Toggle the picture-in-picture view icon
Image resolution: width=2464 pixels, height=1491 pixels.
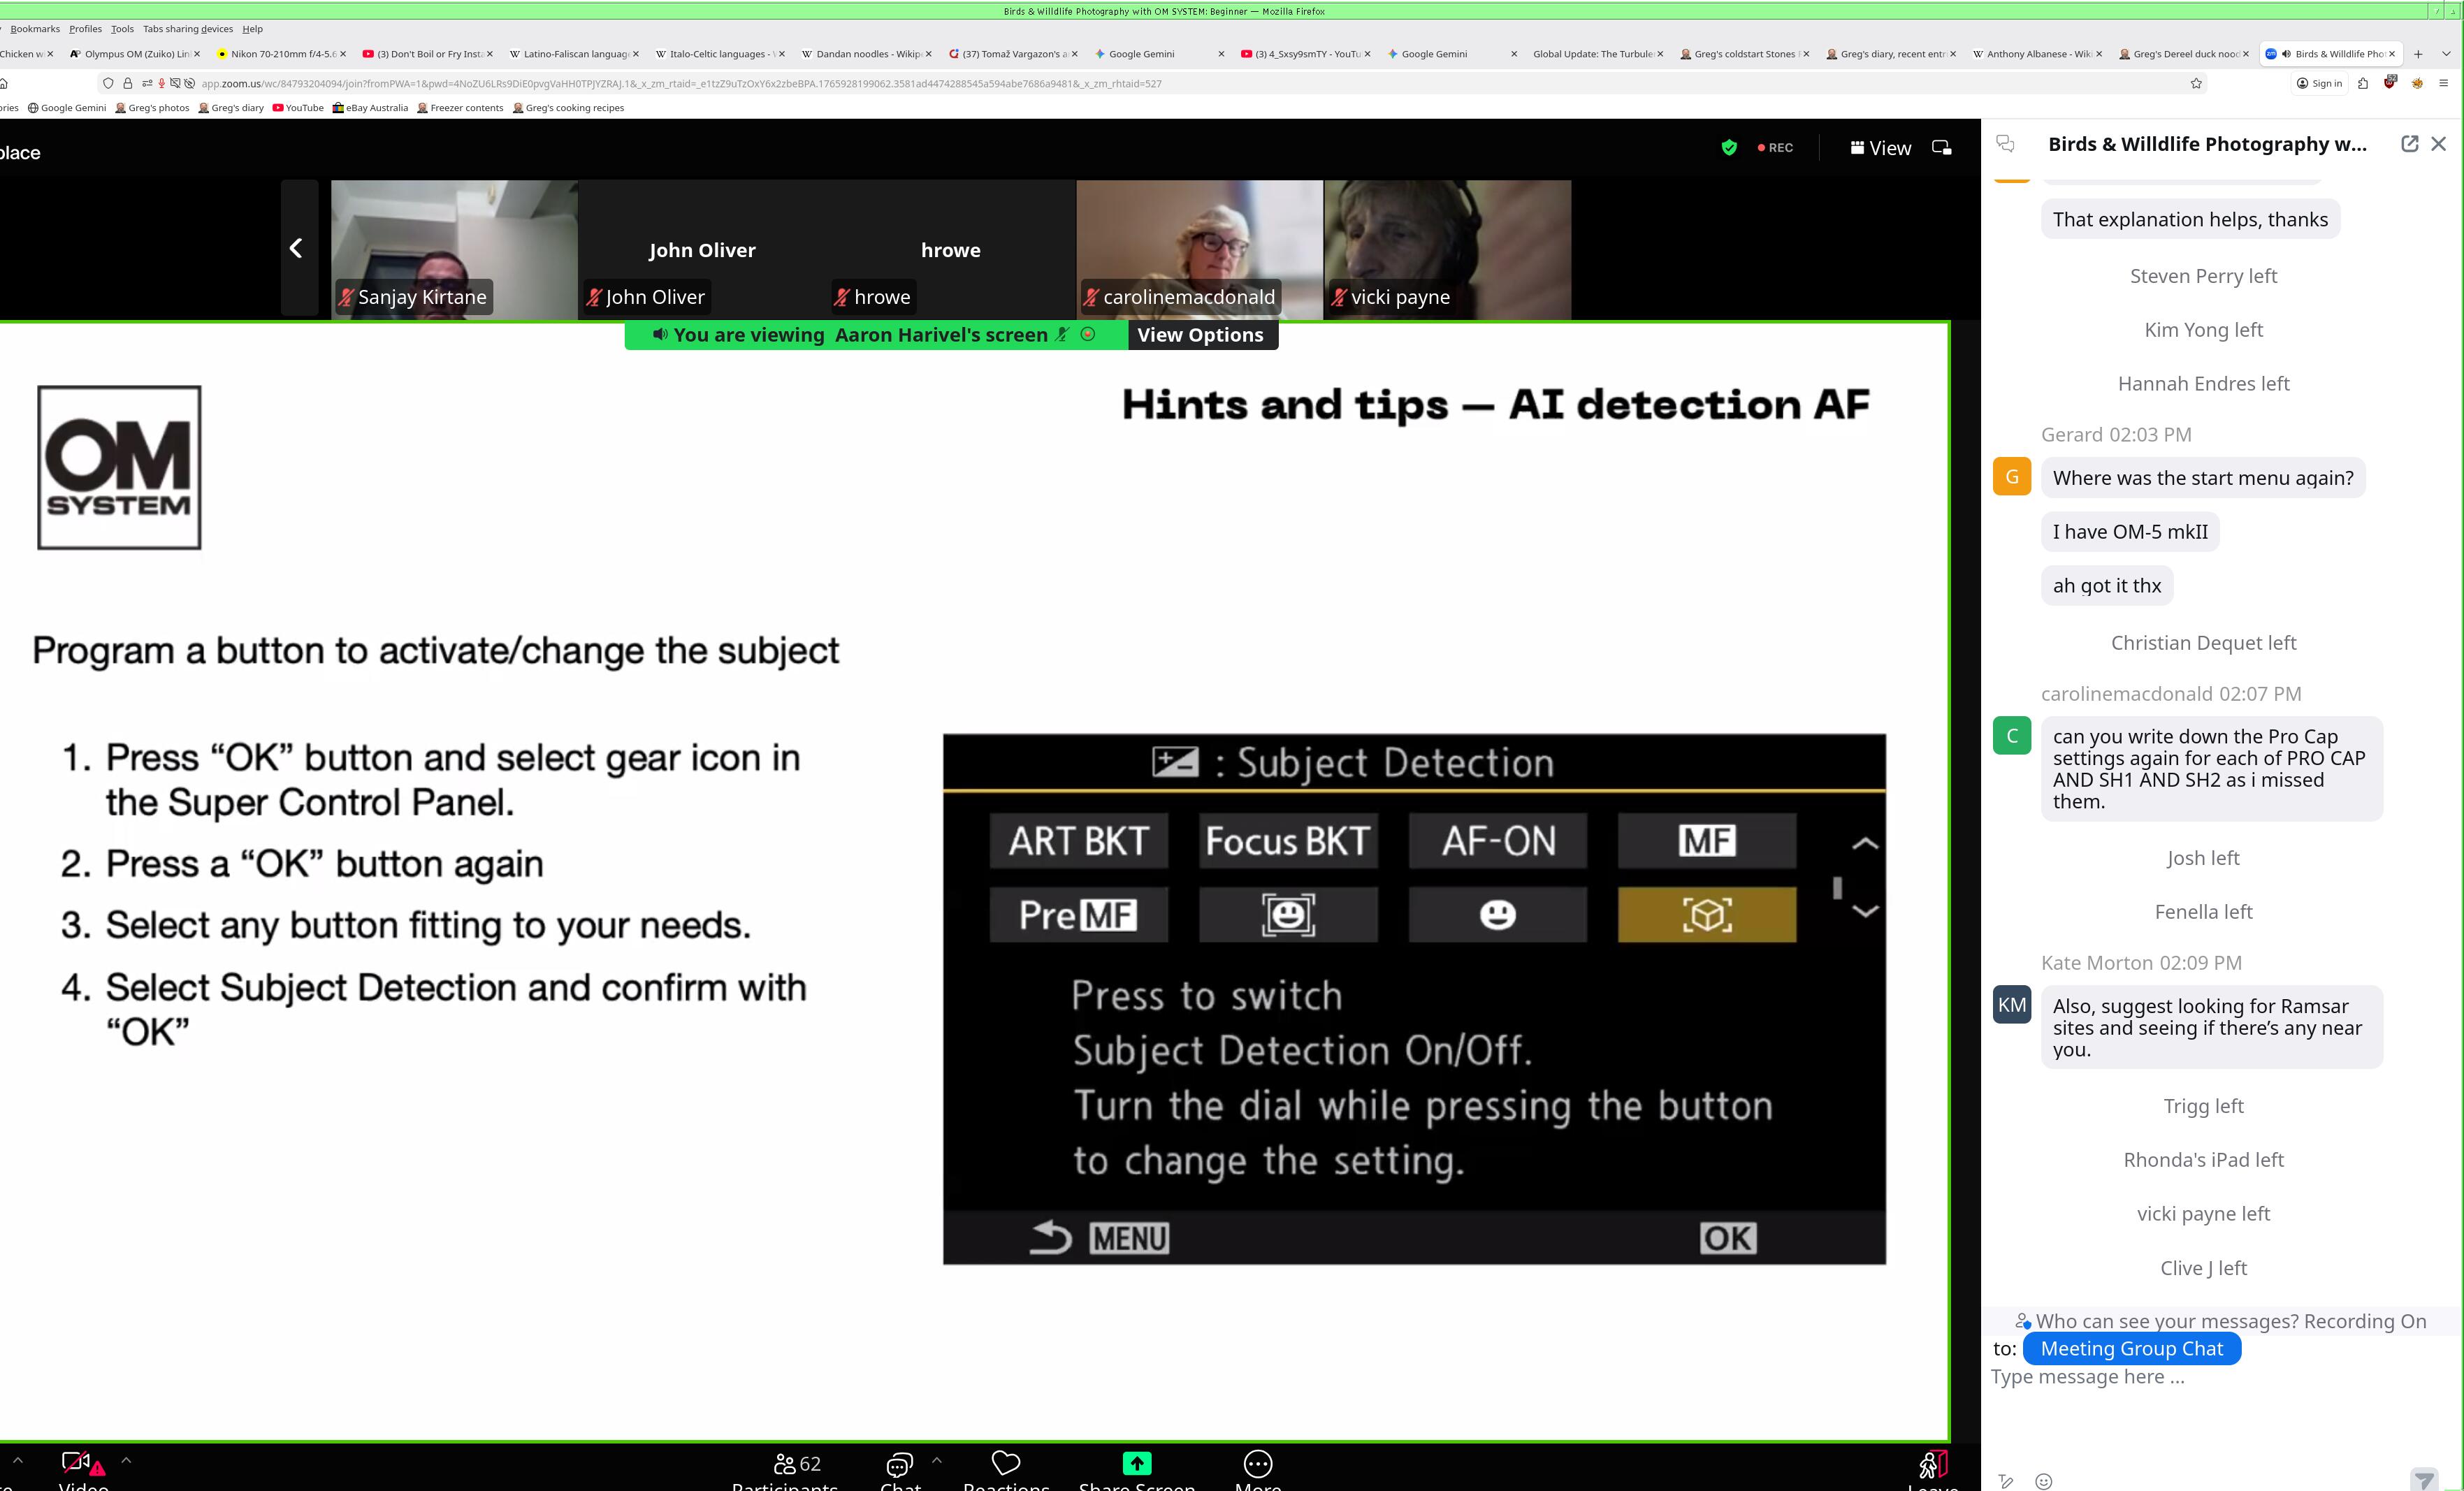[x=1941, y=148]
